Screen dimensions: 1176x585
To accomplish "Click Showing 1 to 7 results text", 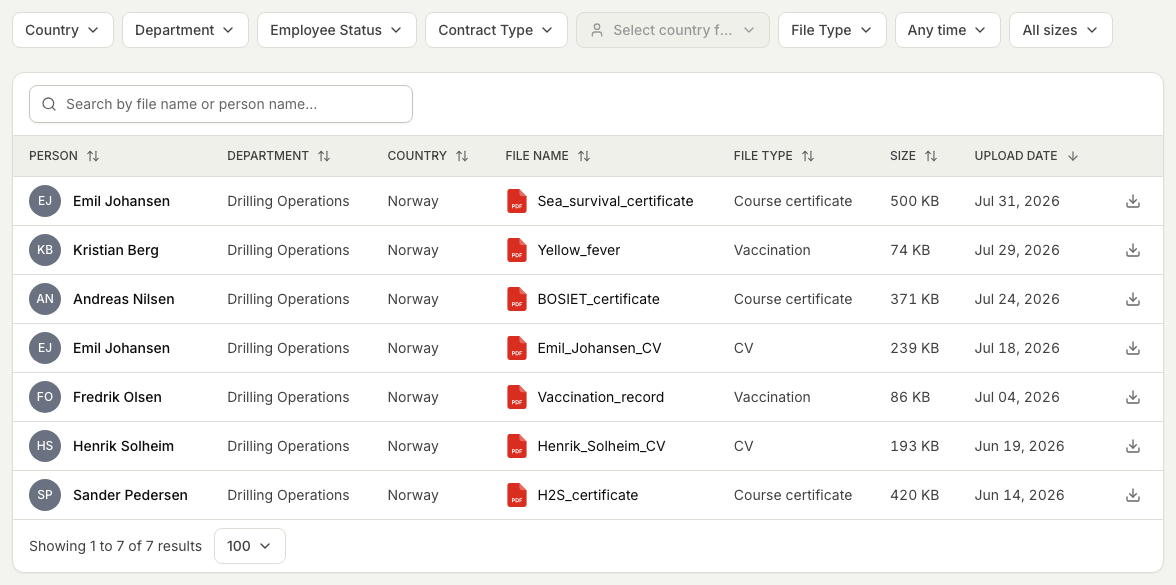I will click(116, 546).
